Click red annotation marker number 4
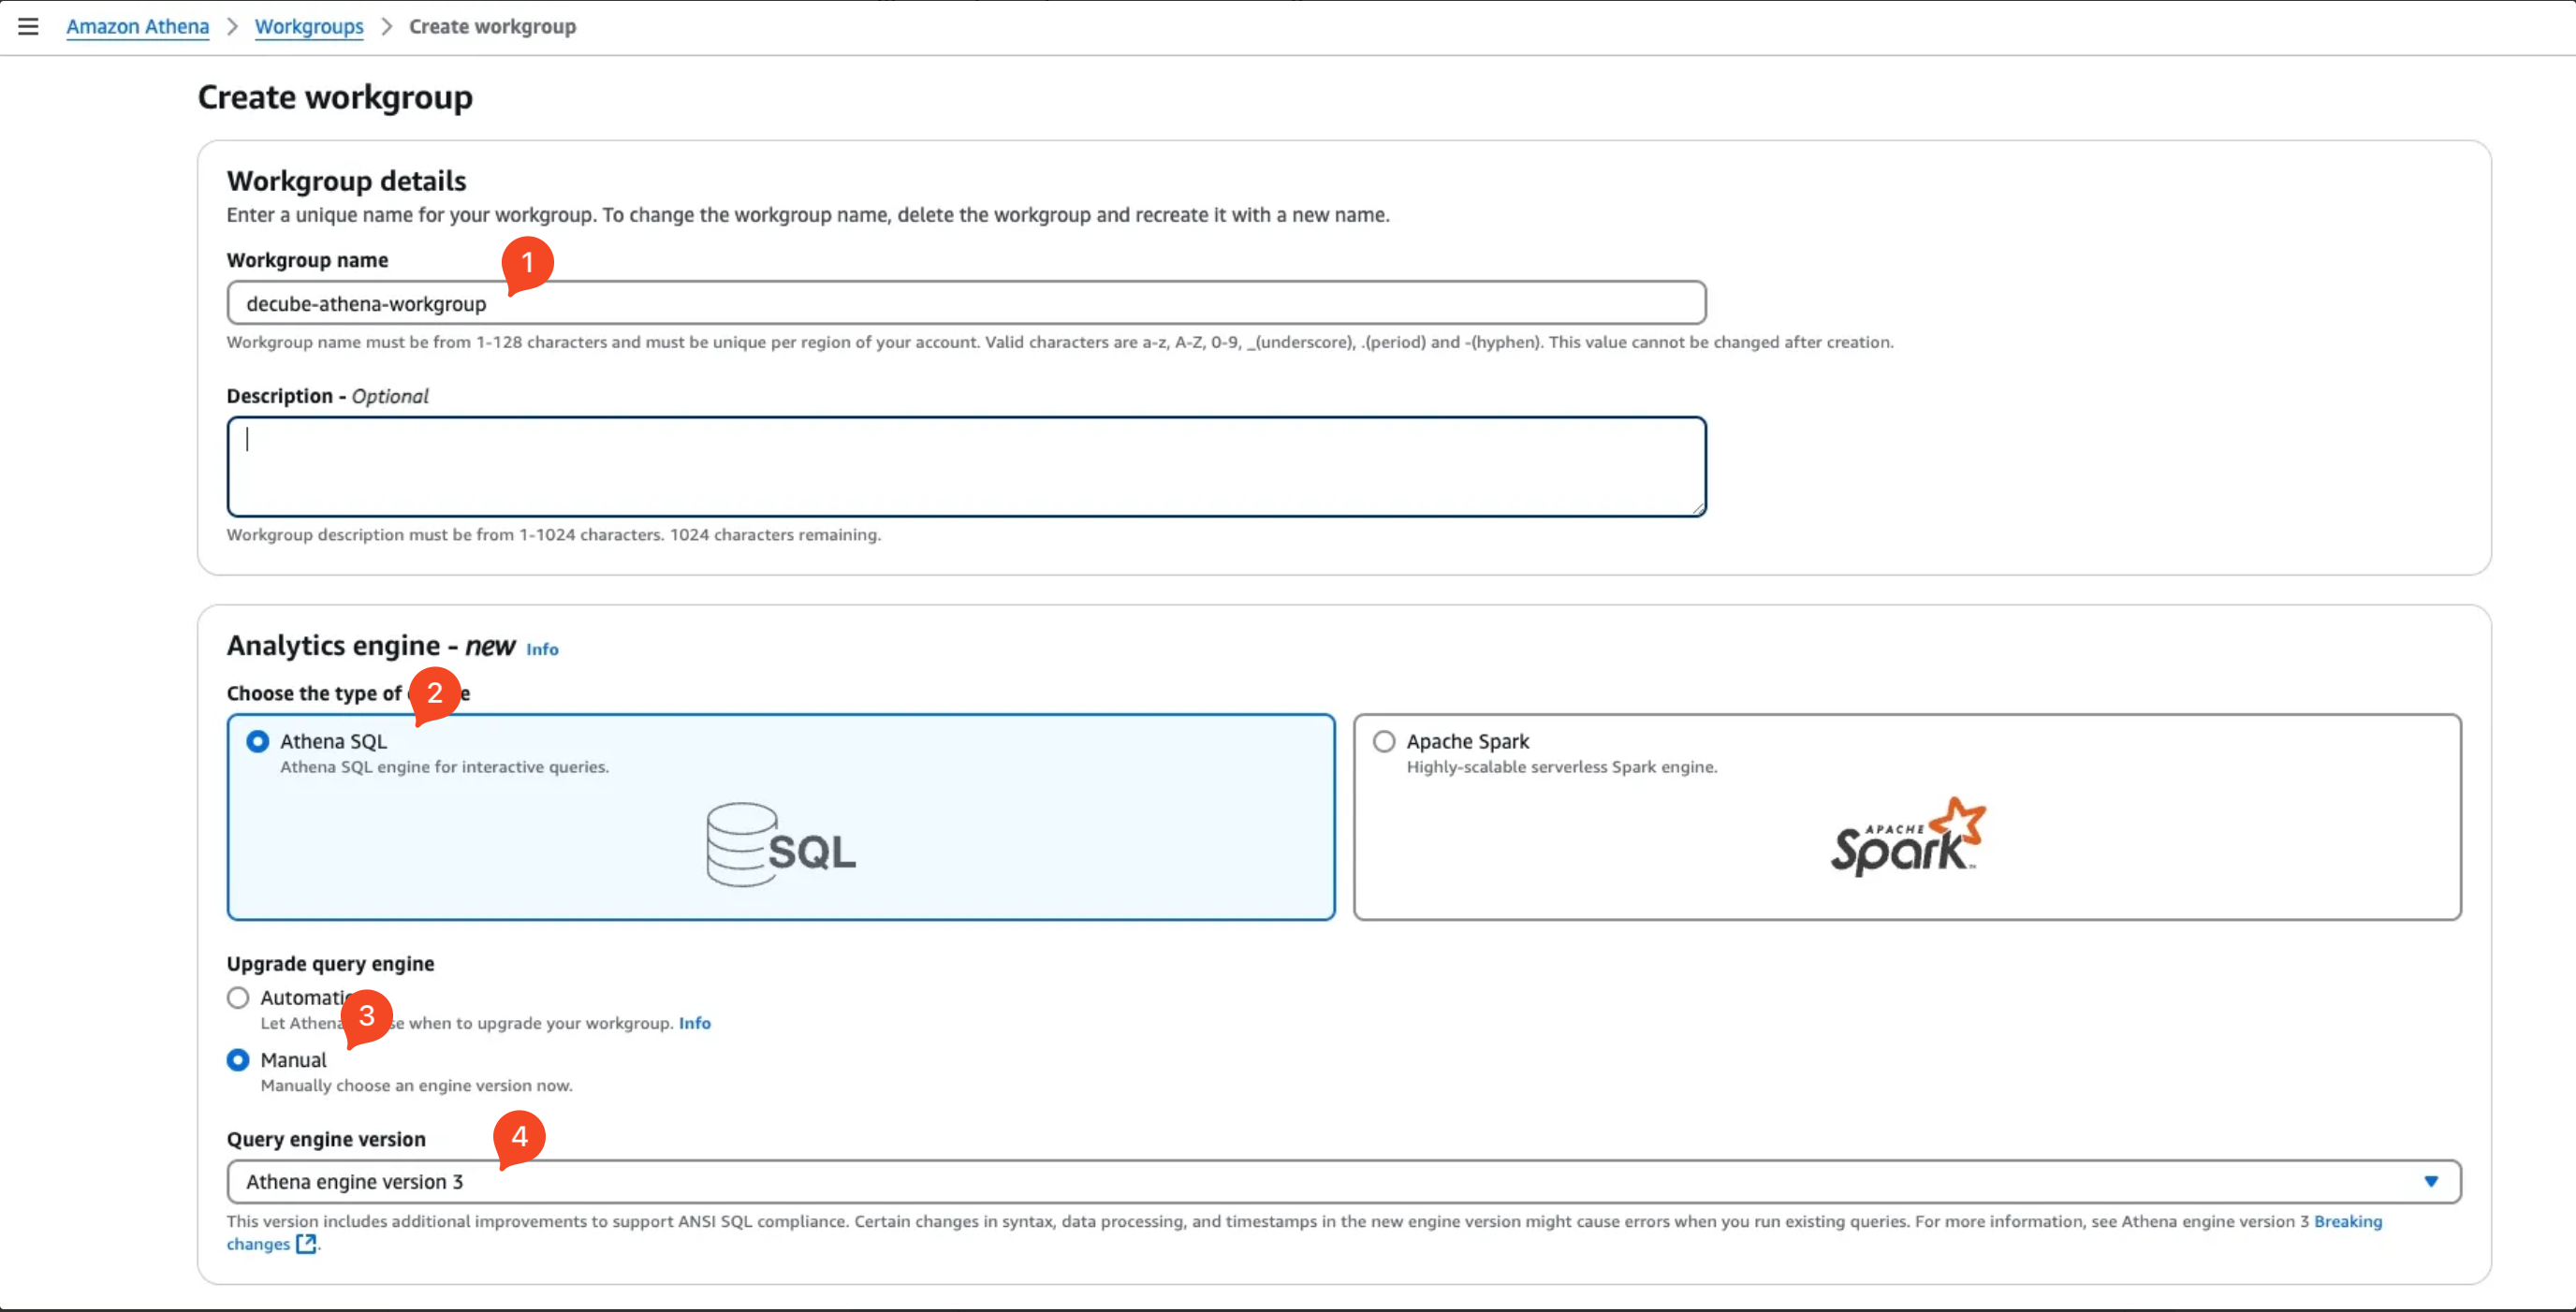Image resolution: width=2576 pixels, height=1312 pixels. click(x=519, y=1136)
